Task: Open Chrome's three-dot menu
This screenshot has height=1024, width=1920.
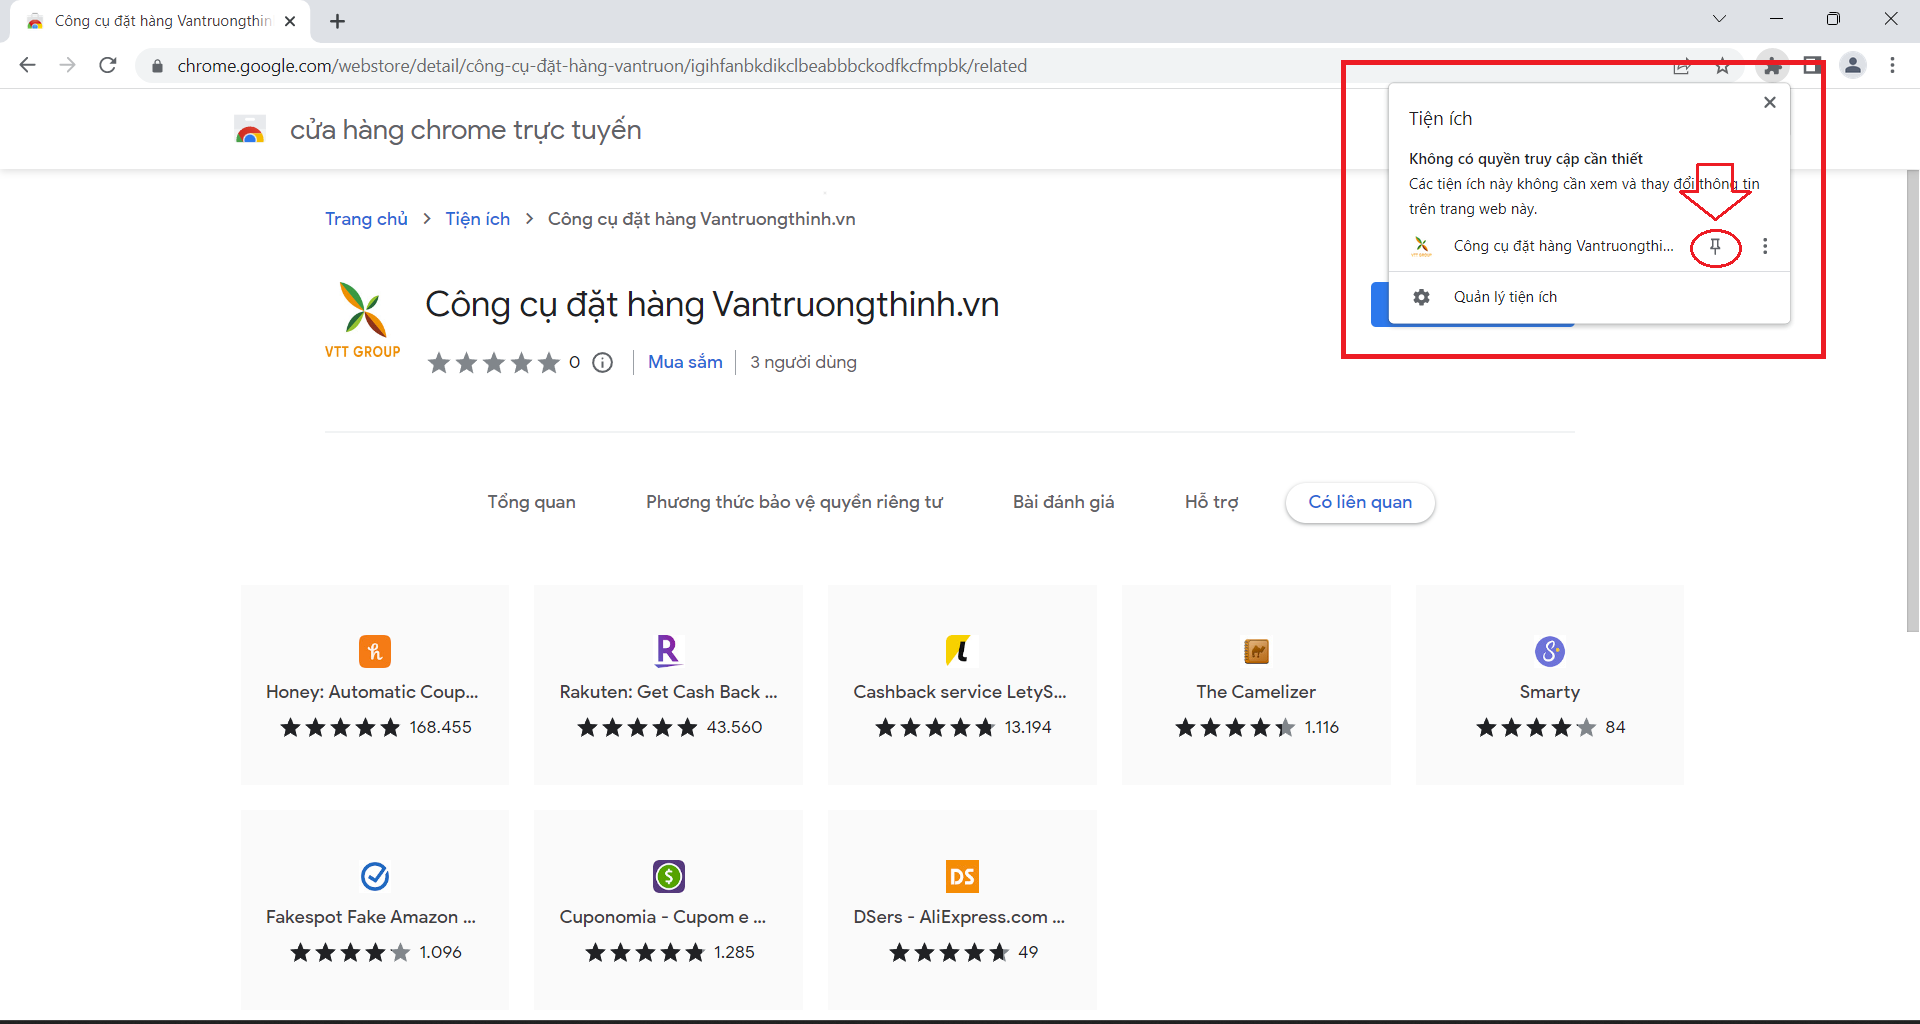Action: [x=1892, y=66]
